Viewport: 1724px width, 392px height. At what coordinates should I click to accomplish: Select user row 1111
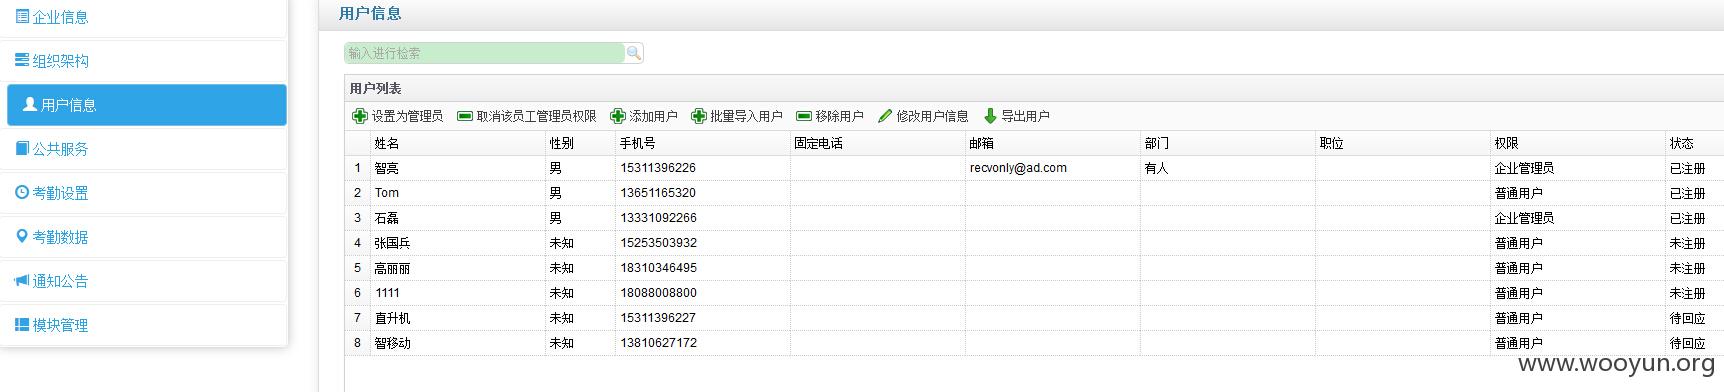(x=1034, y=293)
